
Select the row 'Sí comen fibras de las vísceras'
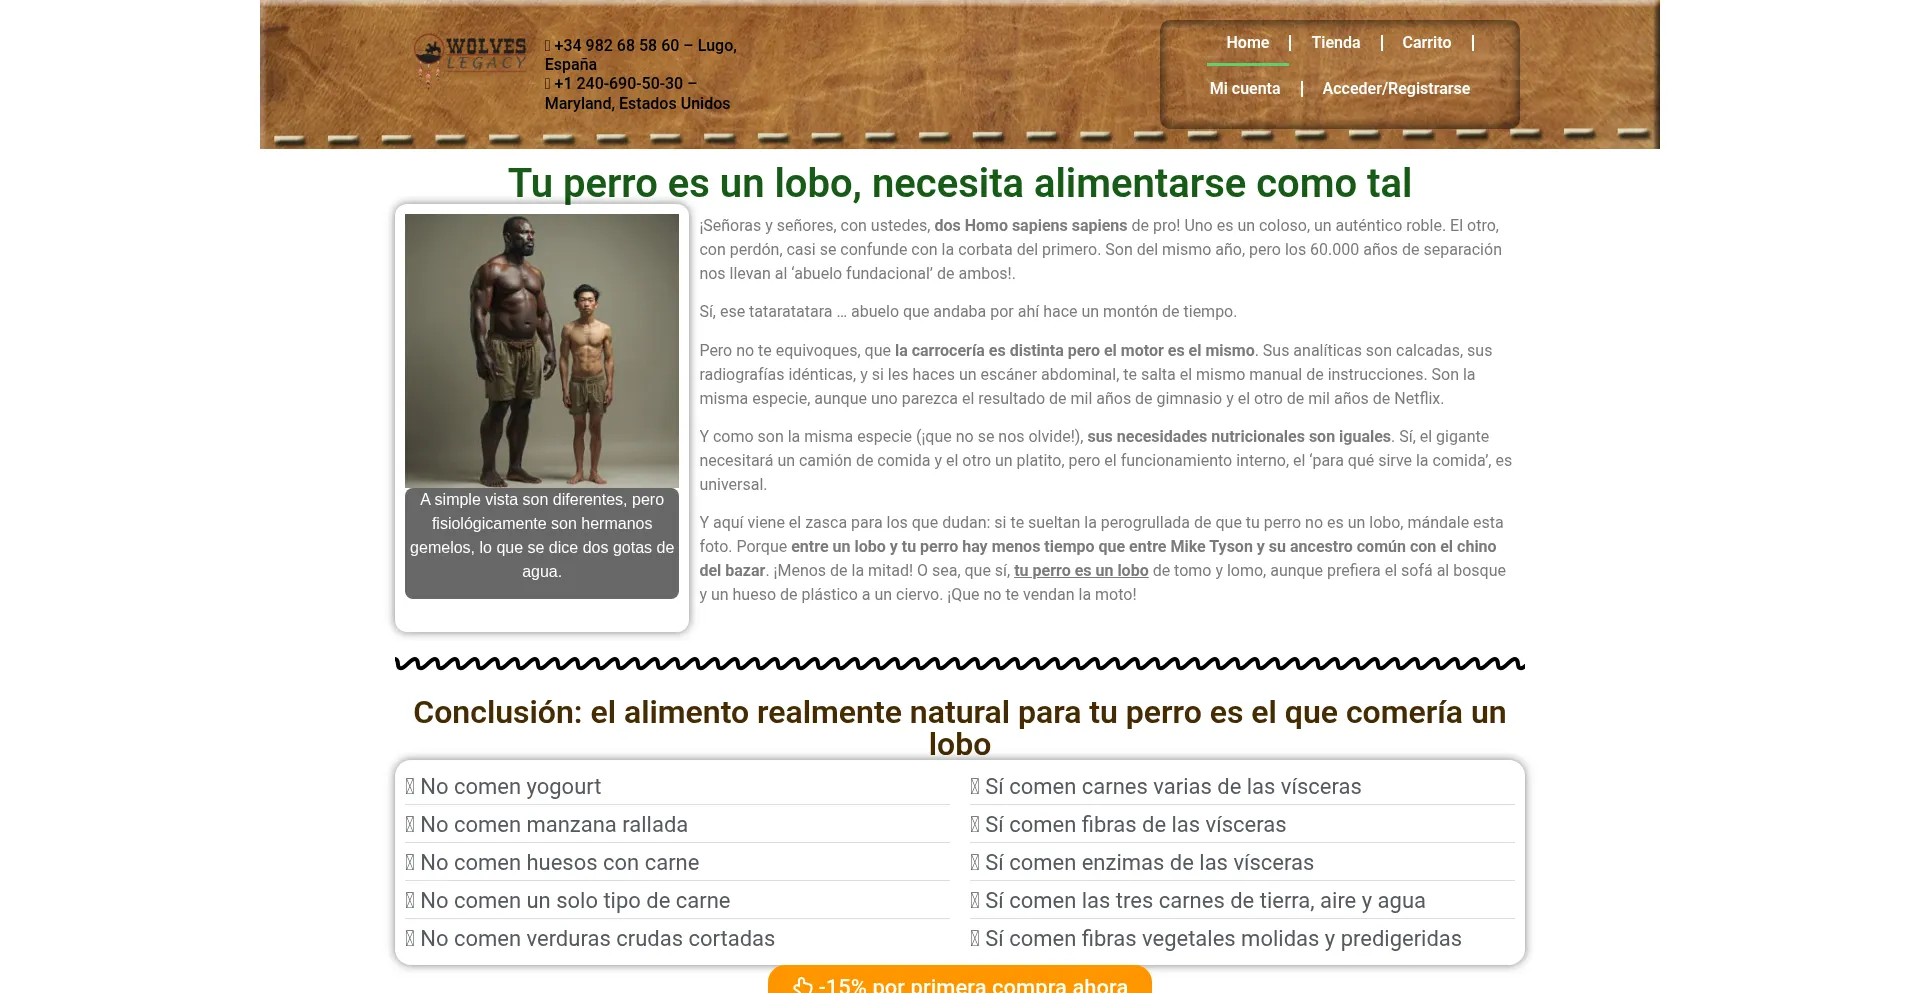pyautogui.click(x=1242, y=825)
